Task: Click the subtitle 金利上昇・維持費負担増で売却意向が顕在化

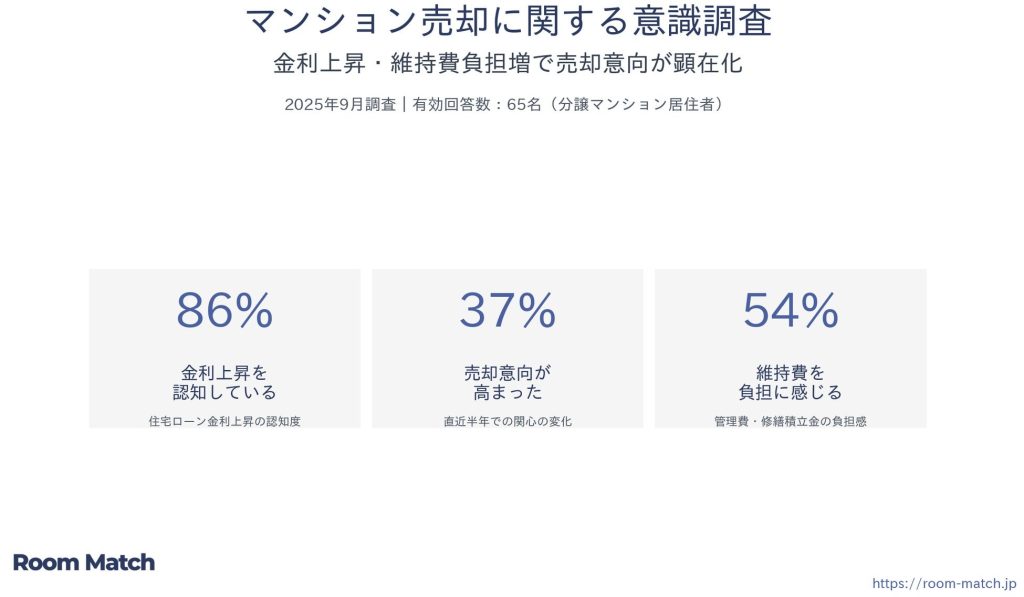Action: click(x=507, y=63)
